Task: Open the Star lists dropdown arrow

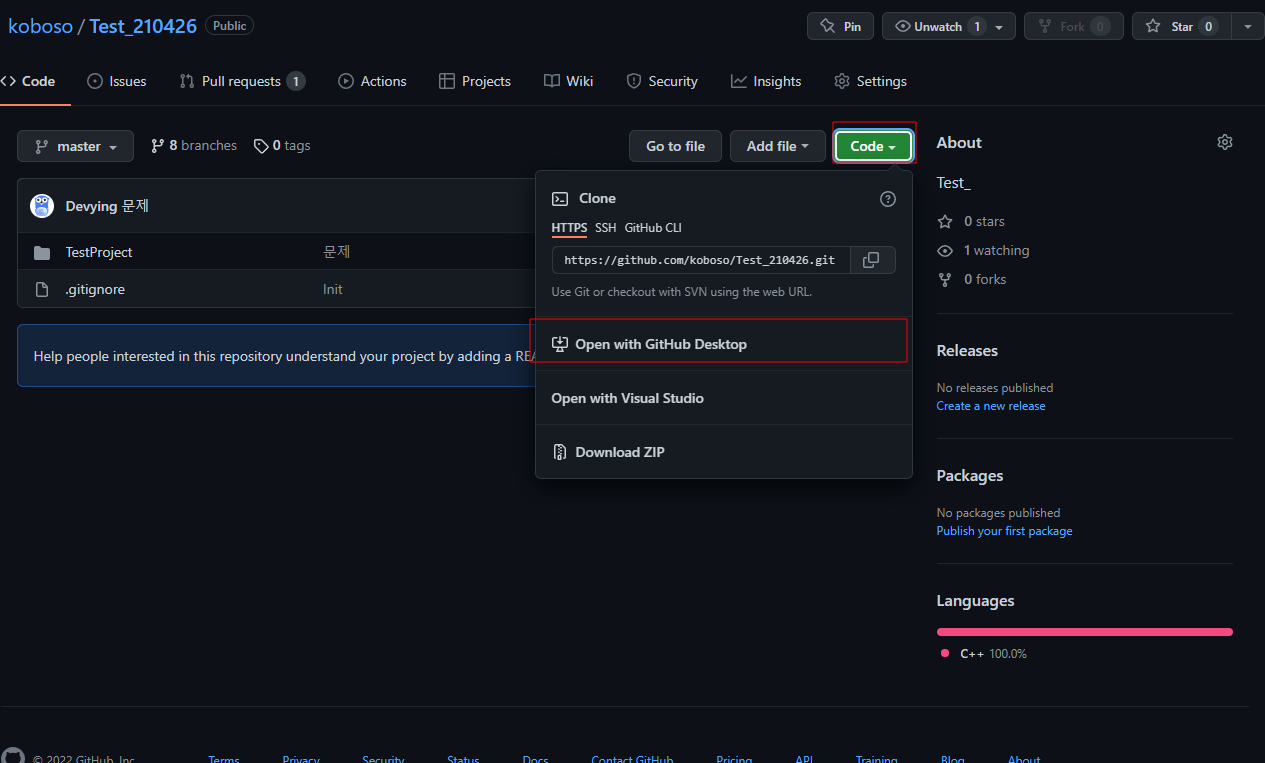Action: [x=1247, y=26]
